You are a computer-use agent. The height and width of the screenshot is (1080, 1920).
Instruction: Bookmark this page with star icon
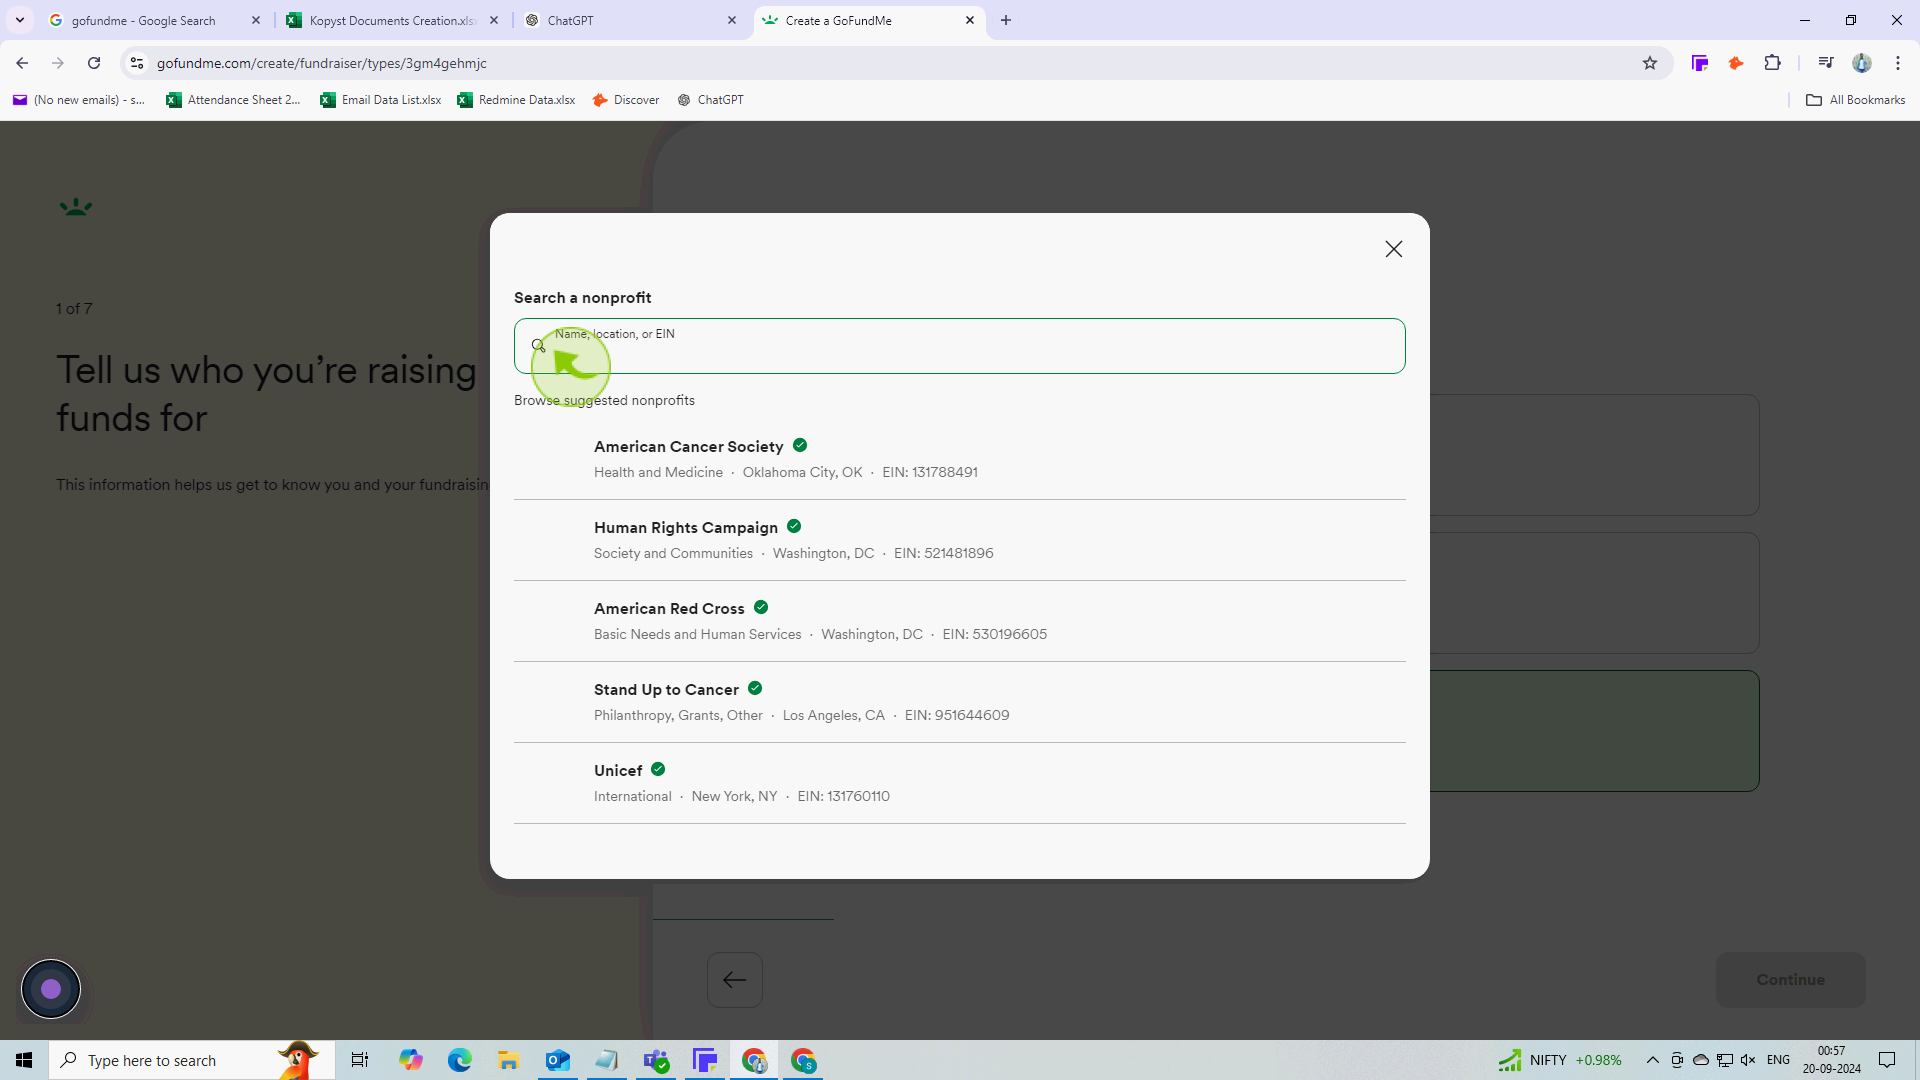(1650, 63)
